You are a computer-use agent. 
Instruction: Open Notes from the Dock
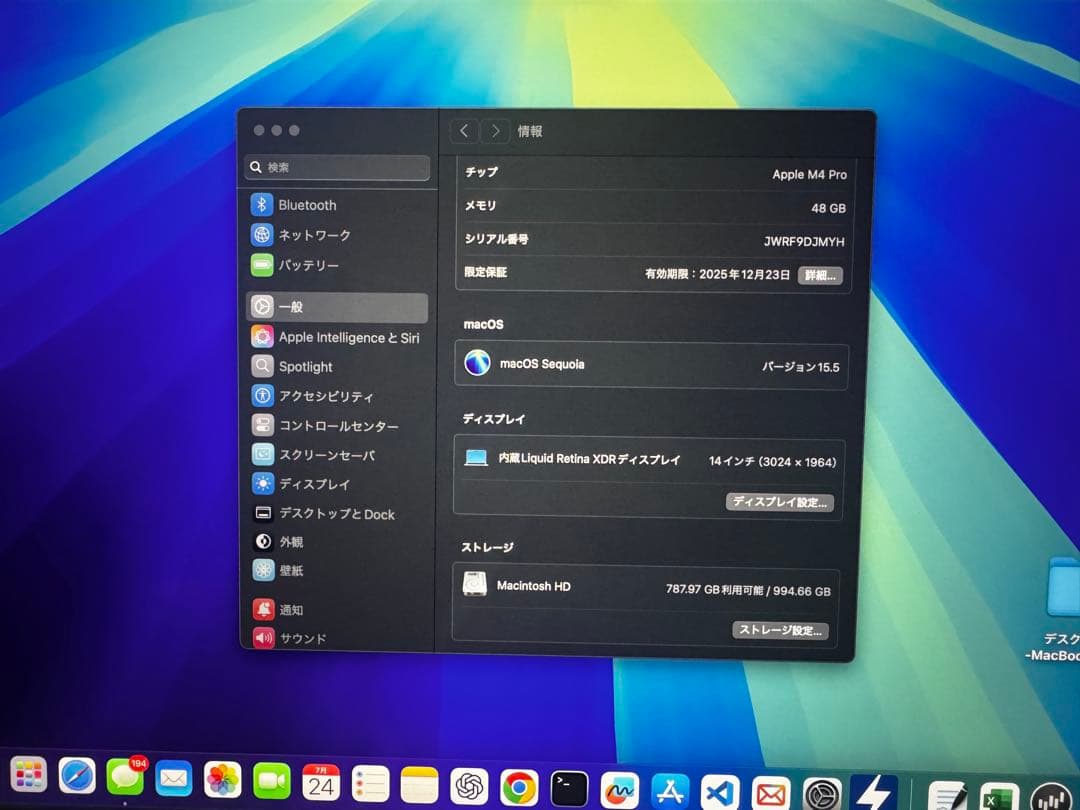point(419,785)
